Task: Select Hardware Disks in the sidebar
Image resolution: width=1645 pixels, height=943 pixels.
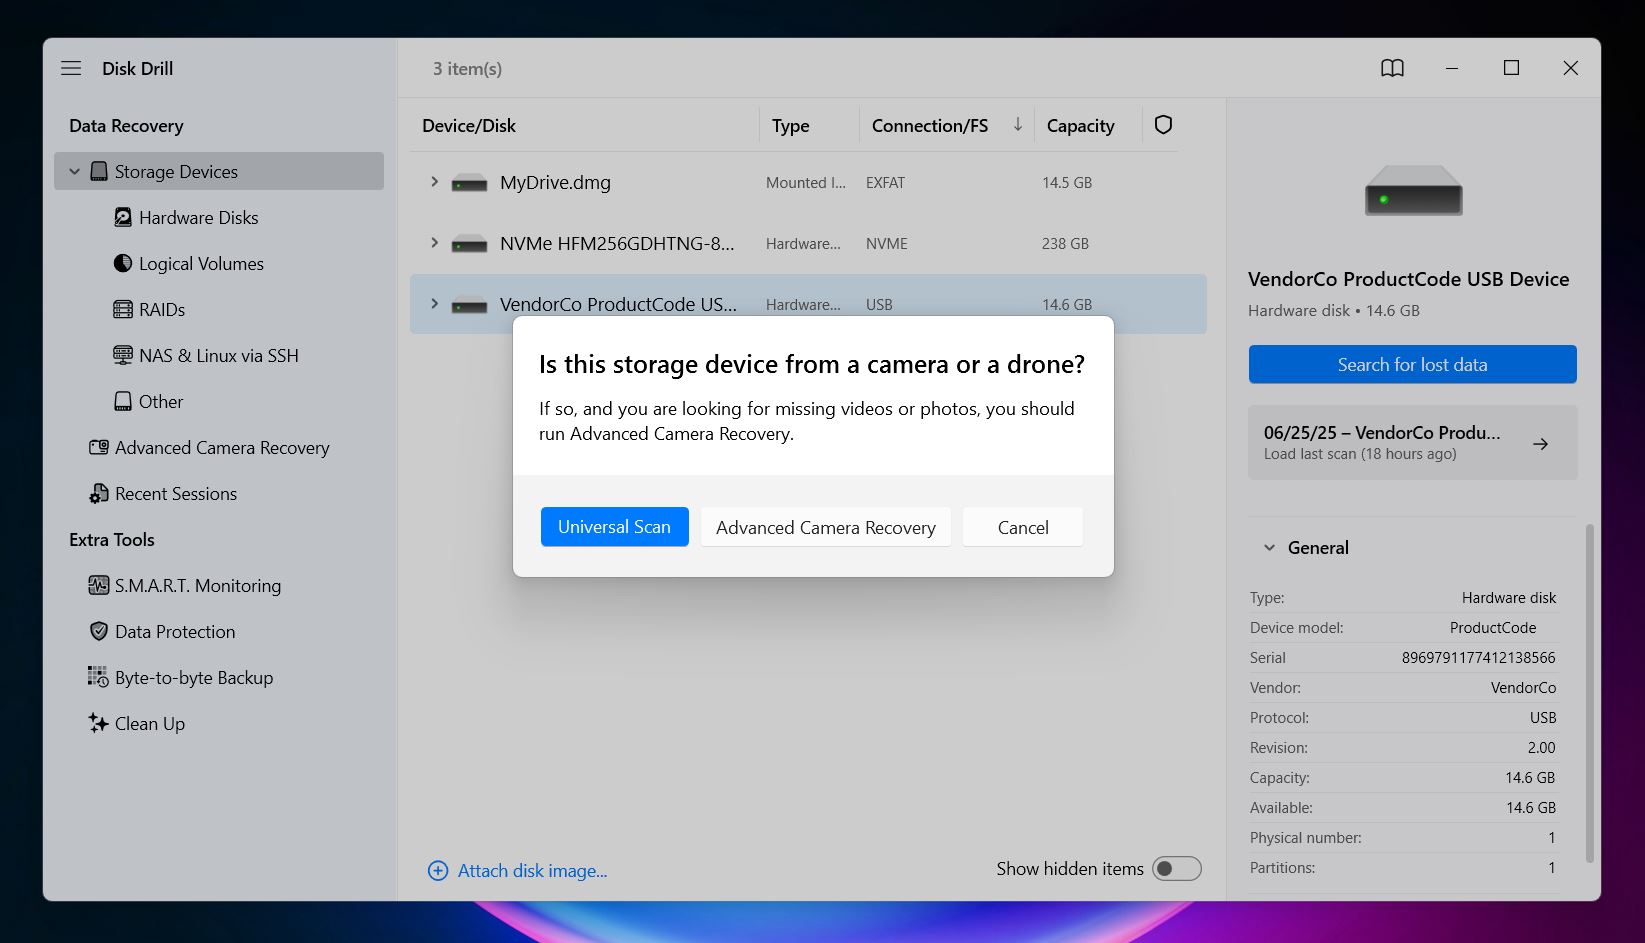Action: (198, 218)
